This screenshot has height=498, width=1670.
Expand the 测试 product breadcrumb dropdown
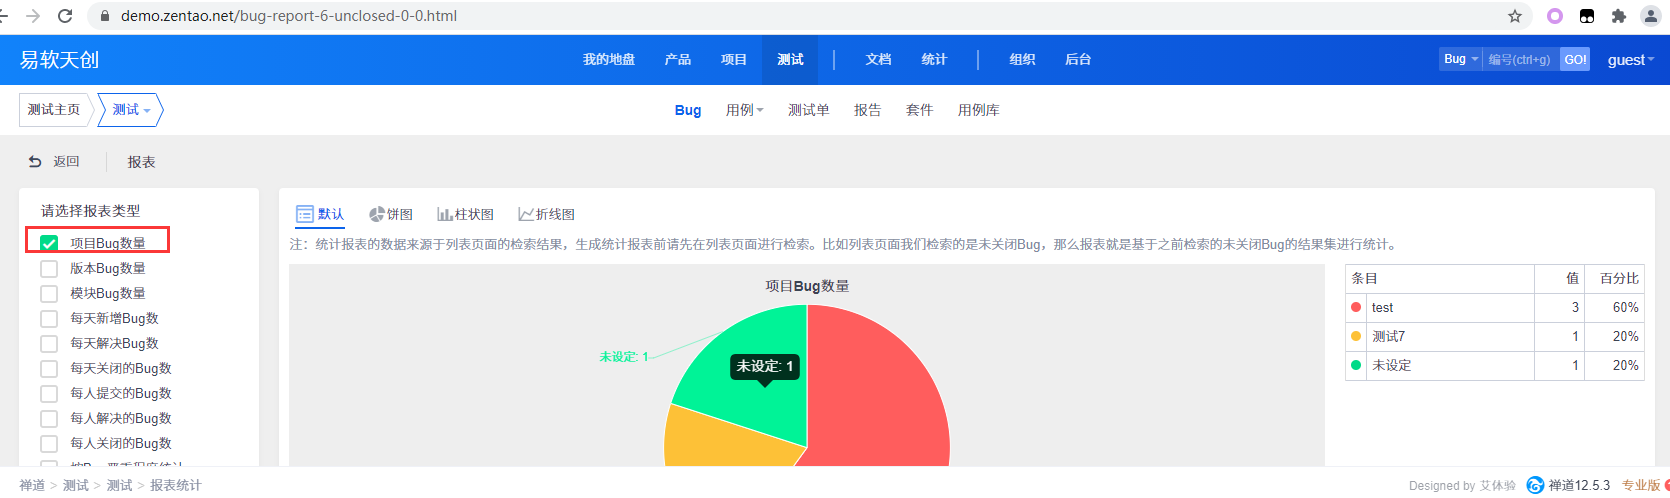131,110
